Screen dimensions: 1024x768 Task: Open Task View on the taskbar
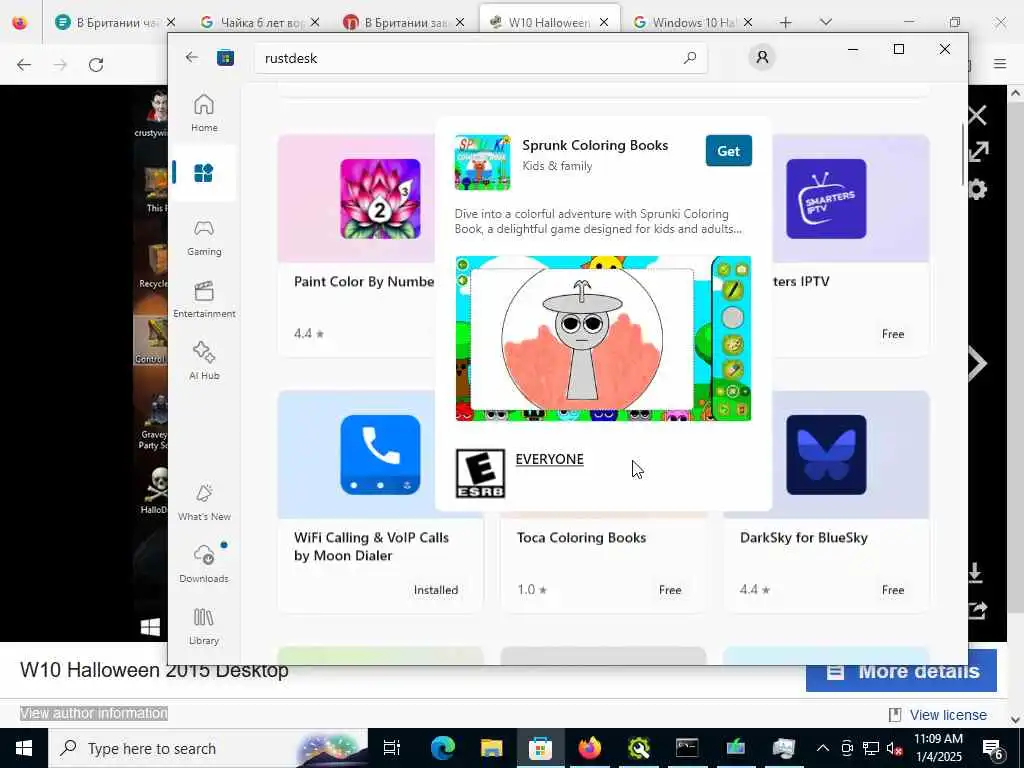pyautogui.click(x=392, y=748)
